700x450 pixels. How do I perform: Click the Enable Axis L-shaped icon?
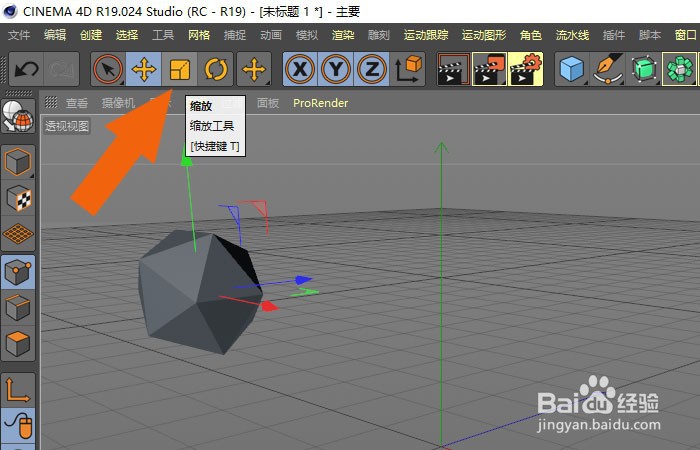click(18, 390)
